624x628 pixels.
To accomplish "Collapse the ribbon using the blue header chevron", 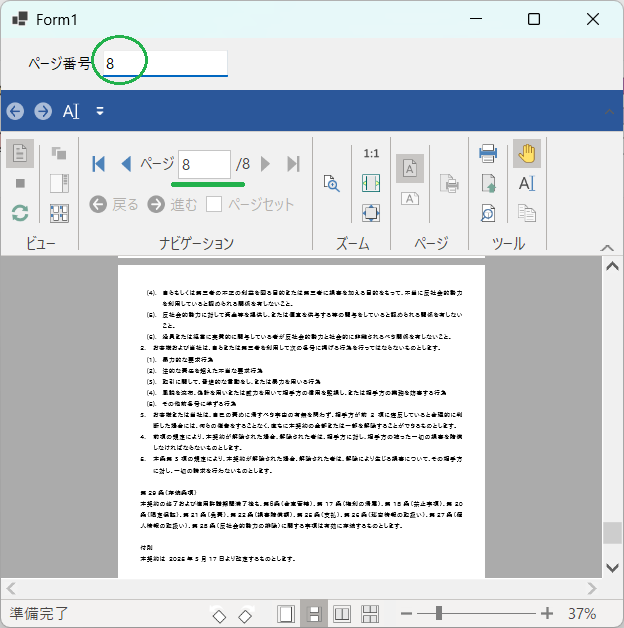I will (609, 112).
